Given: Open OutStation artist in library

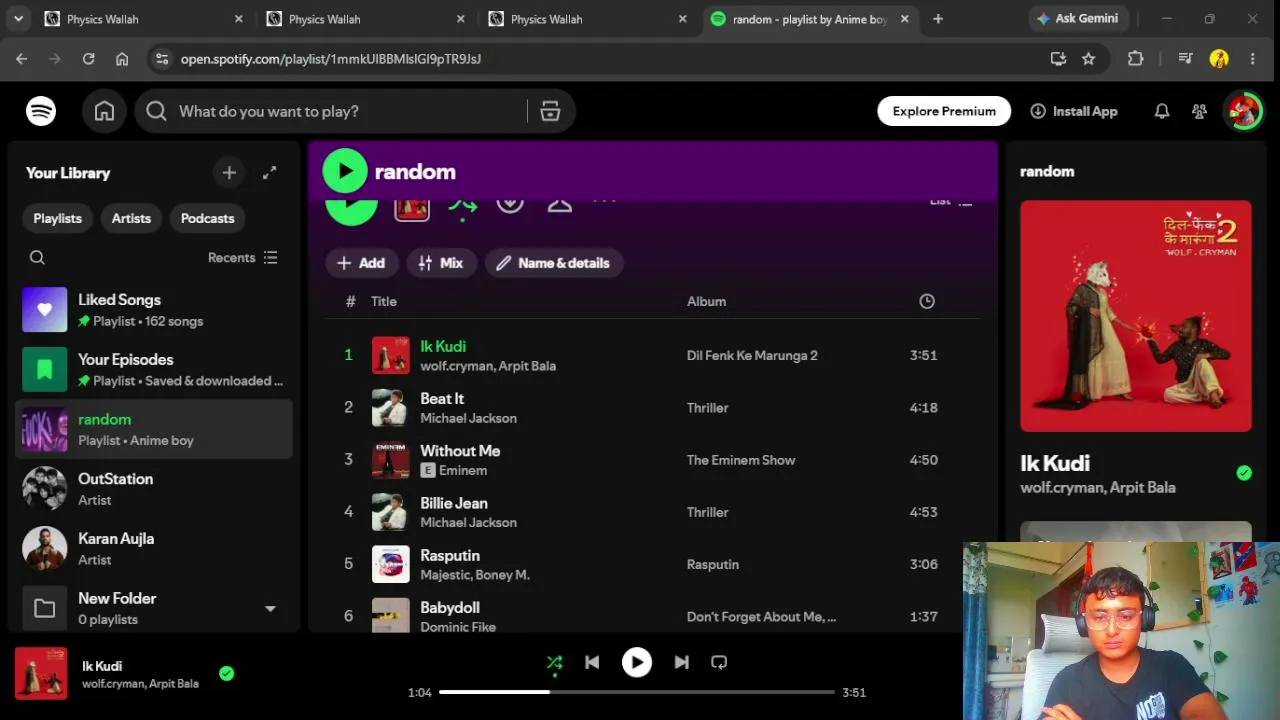Looking at the screenshot, I should click(x=154, y=489).
